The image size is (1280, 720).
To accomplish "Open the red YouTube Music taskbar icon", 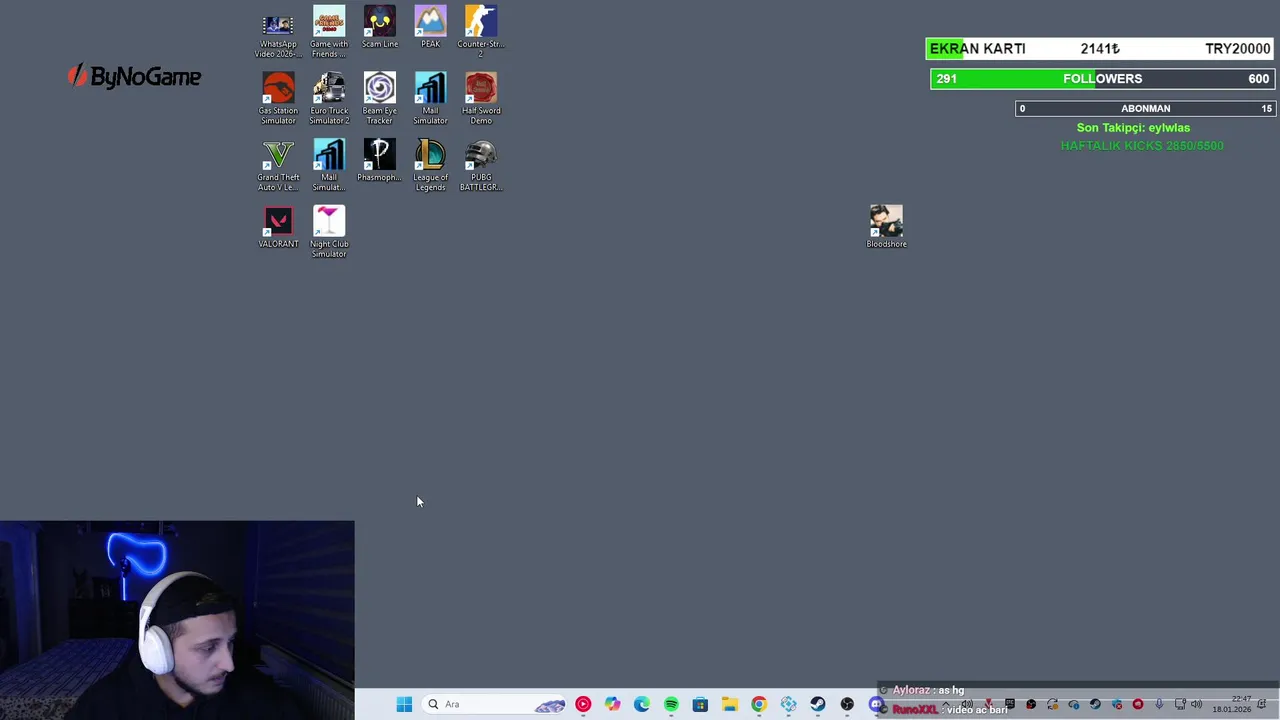I will point(583,704).
